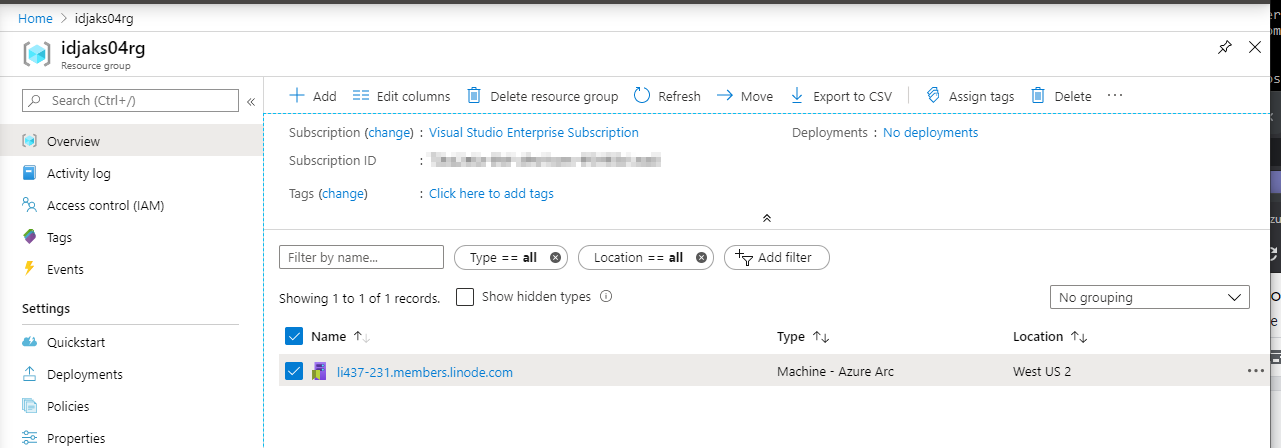The height and width of the screenshot is (448, 1281).
Task: Click the Azure Arc machine icon
Action: coord(320,372)
